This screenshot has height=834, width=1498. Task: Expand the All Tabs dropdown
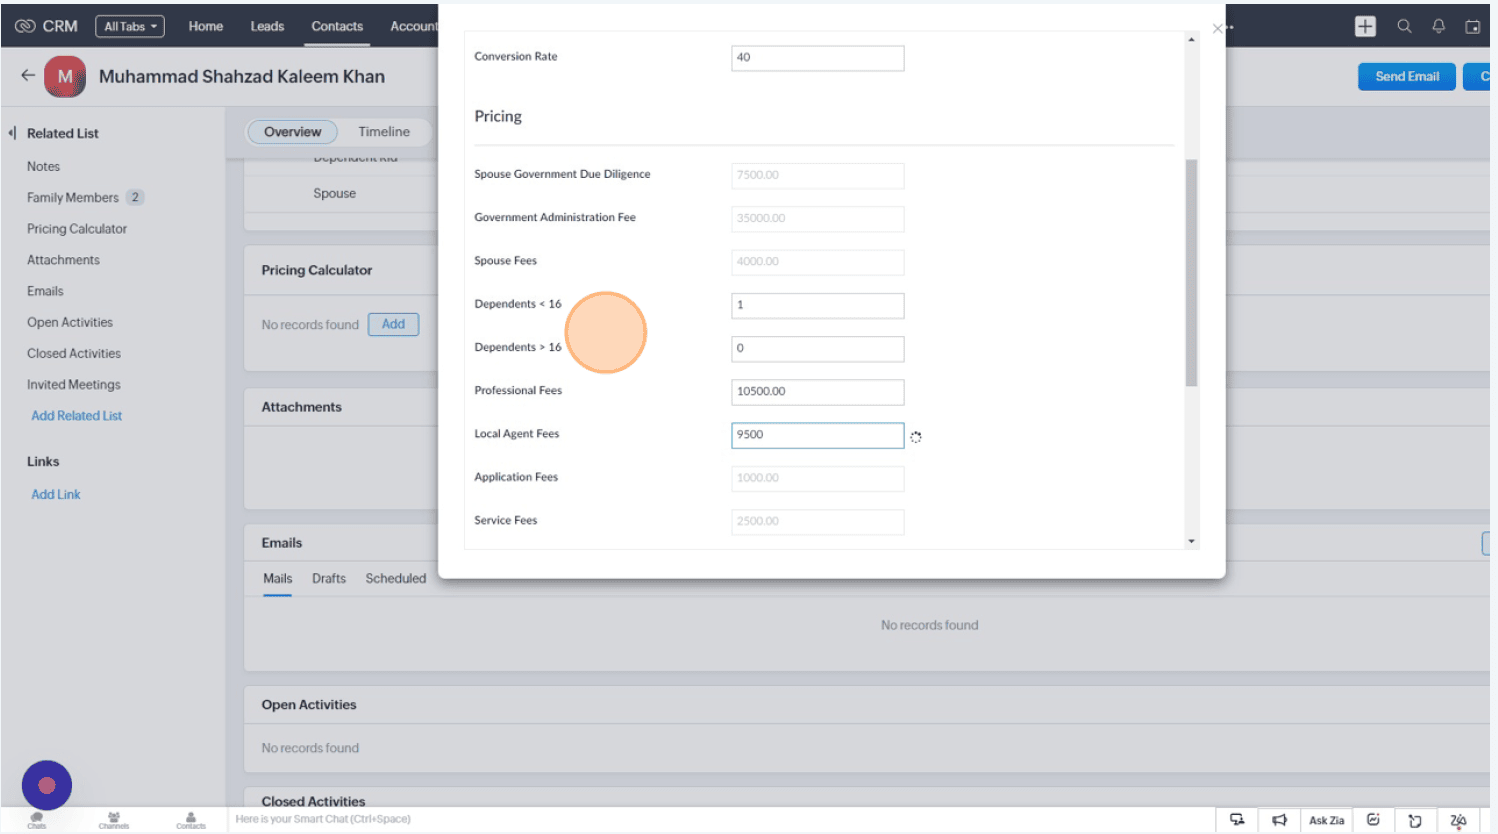[x=130, y=27]
